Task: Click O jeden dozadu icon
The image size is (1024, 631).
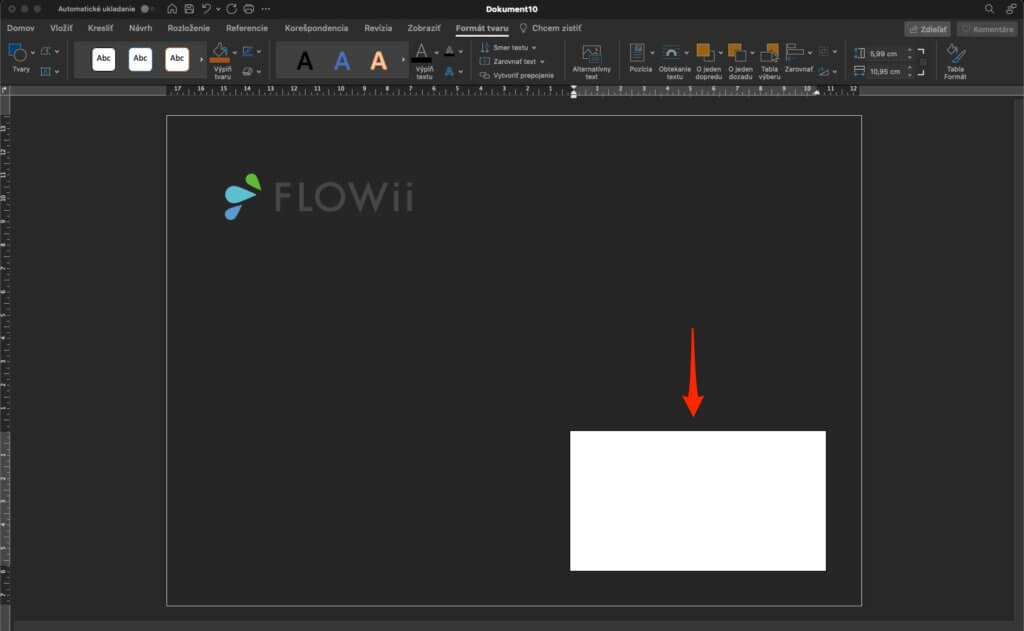Action: (736, 54)
